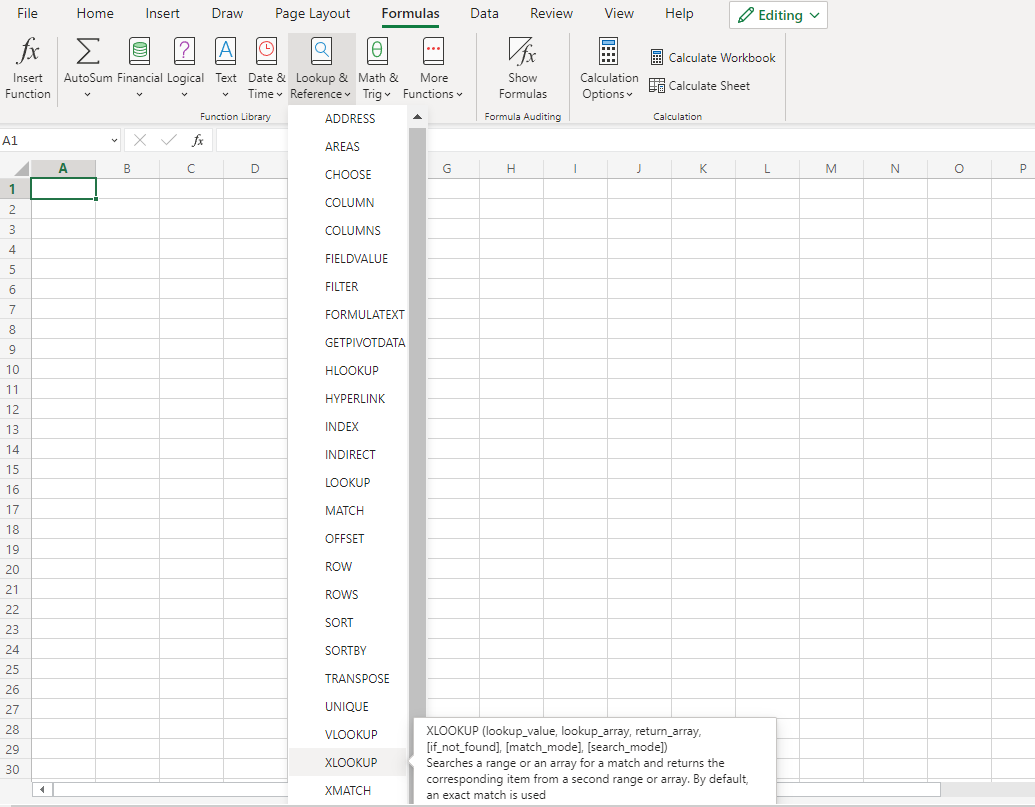The height and width of the screenshot is (807, 1035).
Task: Switch to the Data ribbon tab
Action: [484, 14]
